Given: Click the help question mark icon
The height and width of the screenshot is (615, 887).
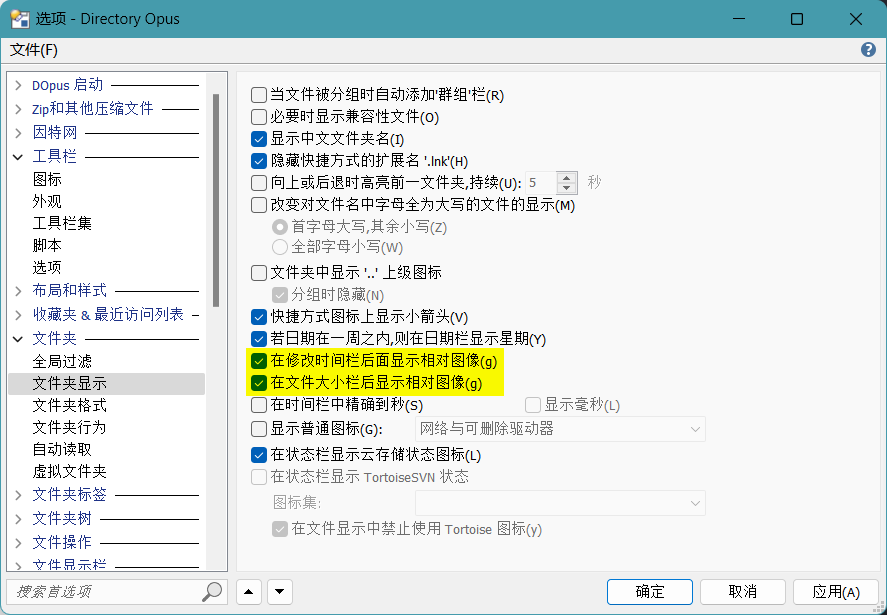Looking at the screenshot, I should click(x=868, y=50).
